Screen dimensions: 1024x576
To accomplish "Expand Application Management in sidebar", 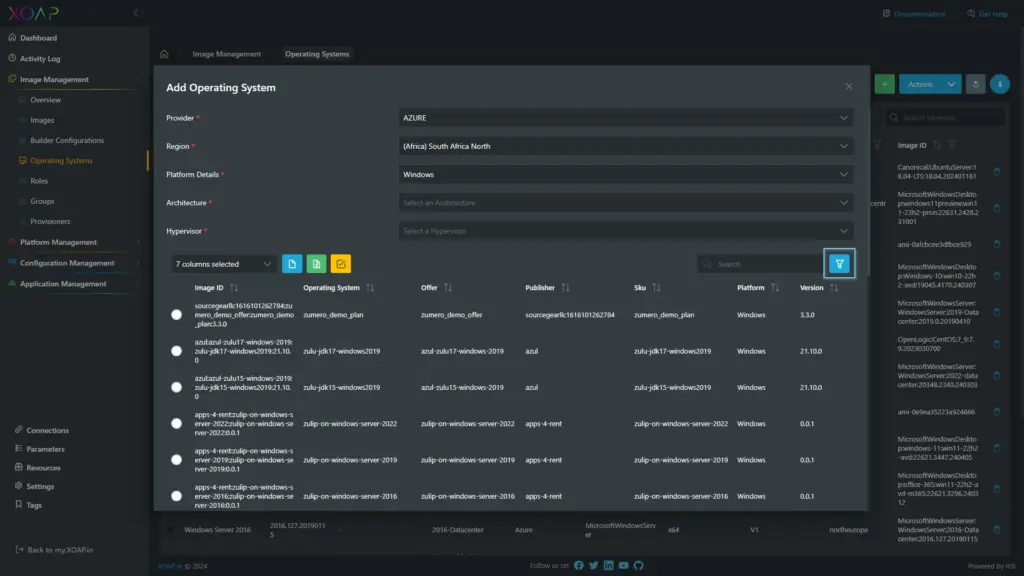I will (x=74, y=284).
